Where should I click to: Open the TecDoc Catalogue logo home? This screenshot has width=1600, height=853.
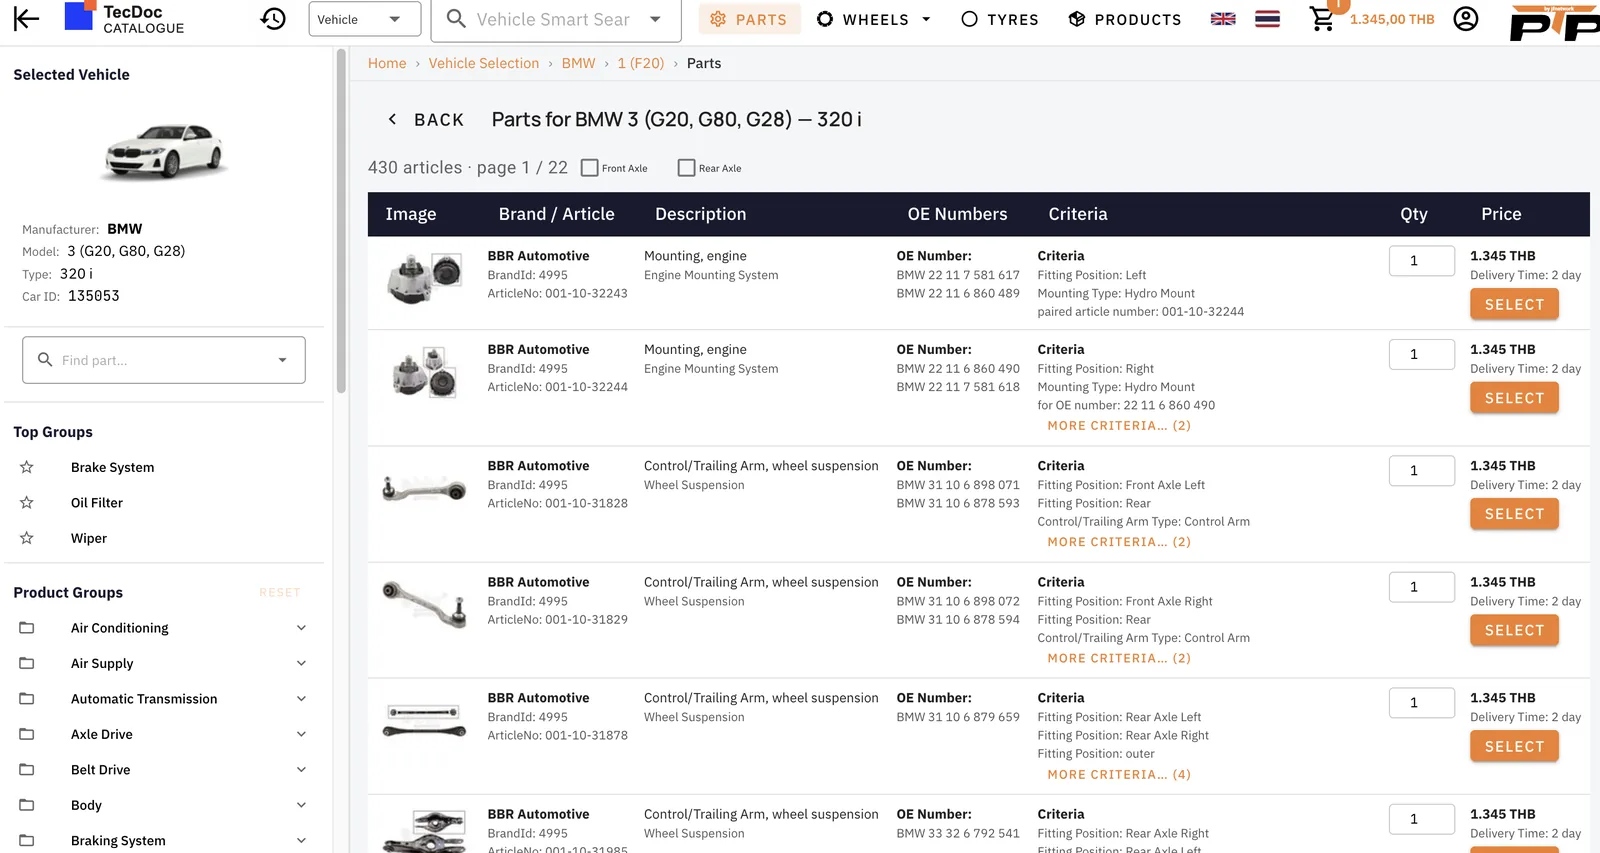coord(124,19)
